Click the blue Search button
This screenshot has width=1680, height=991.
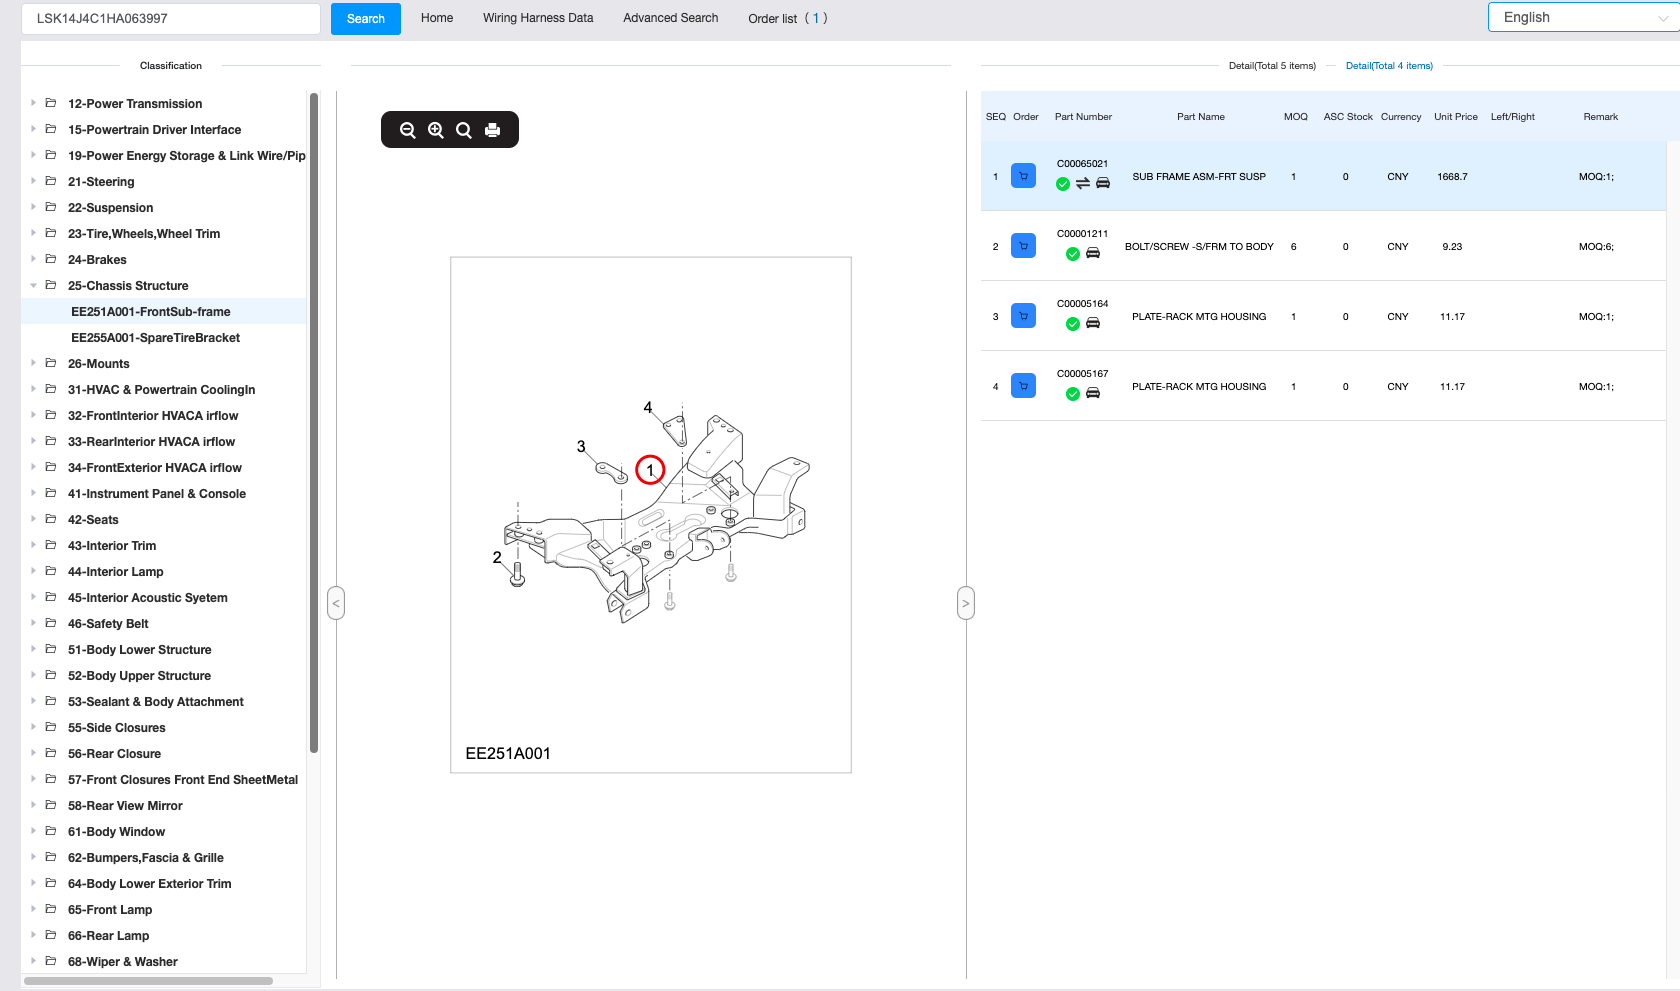pos(365,19)
